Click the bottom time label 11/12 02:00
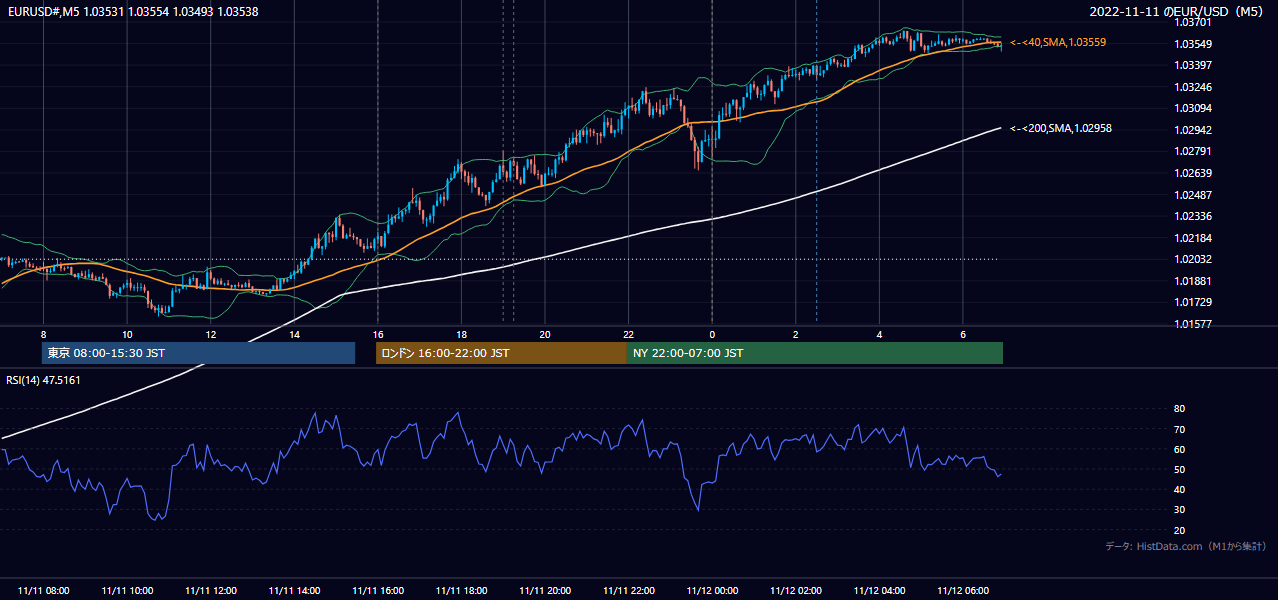 coord(795,591)
